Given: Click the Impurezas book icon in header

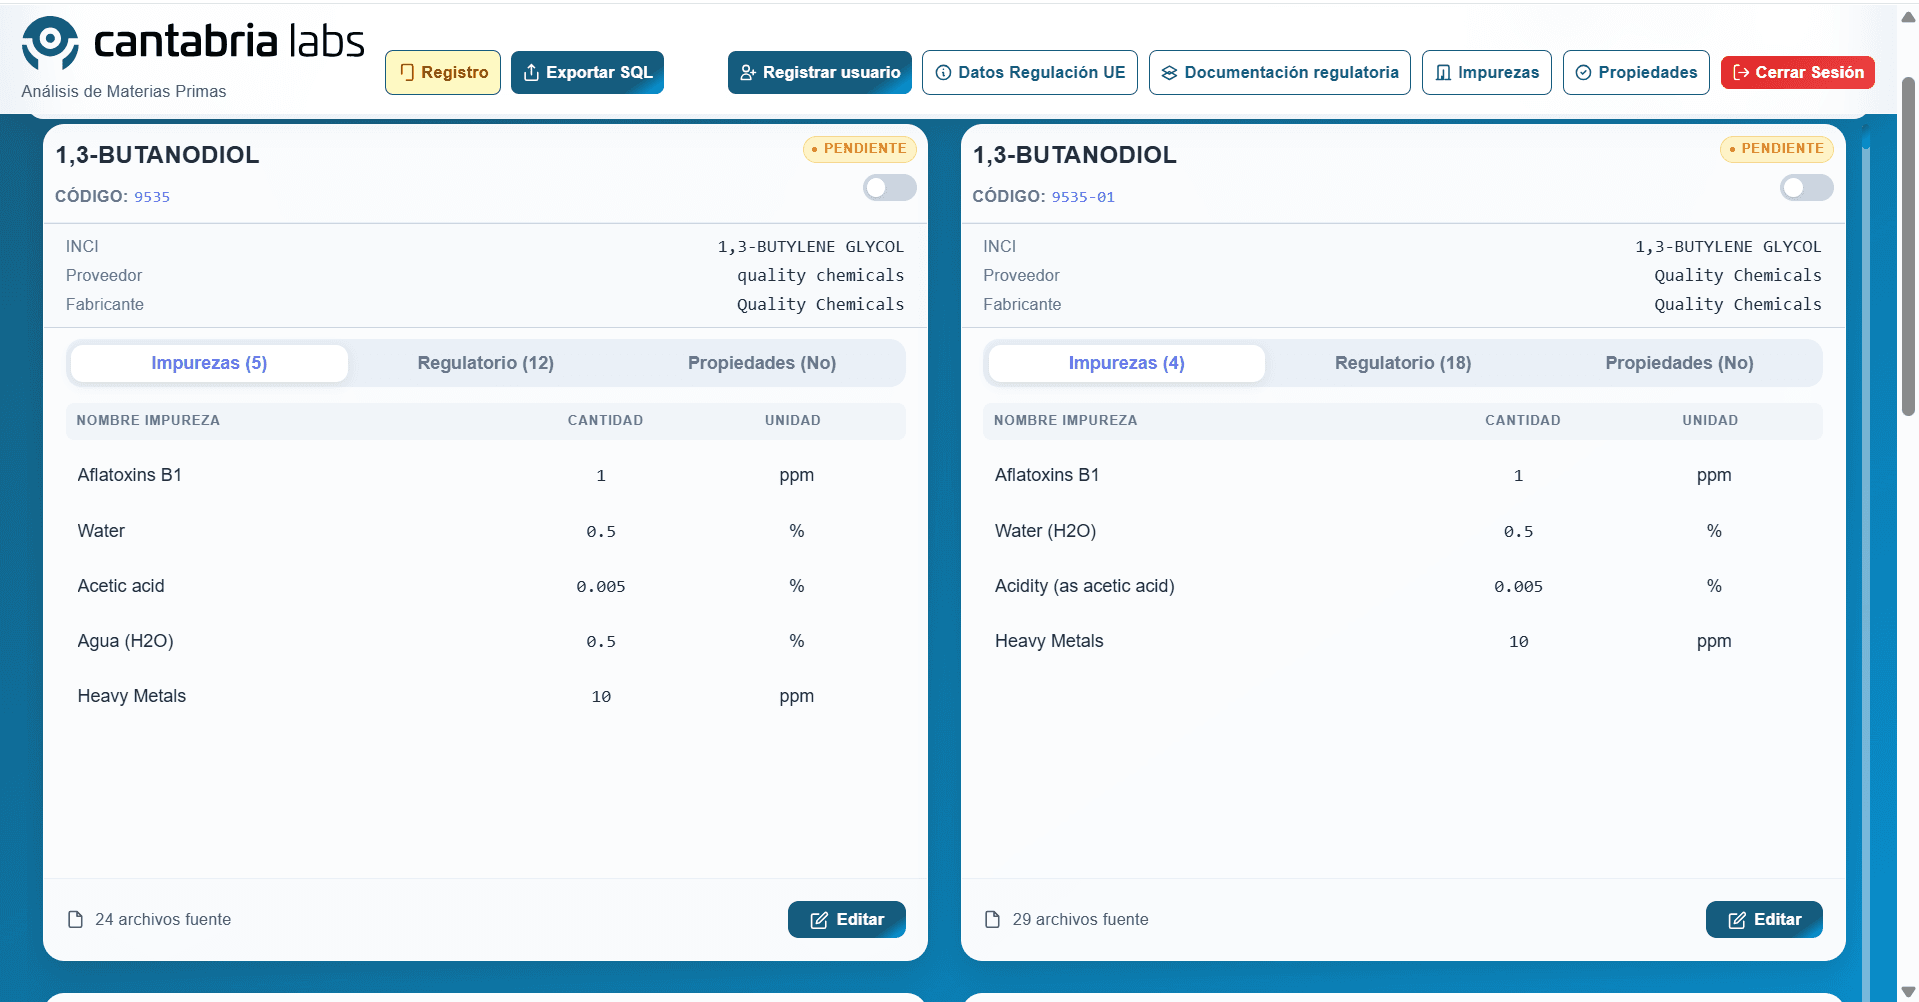Looking at the screenshot, I should pyautogui.click(x=1443, y=72).
